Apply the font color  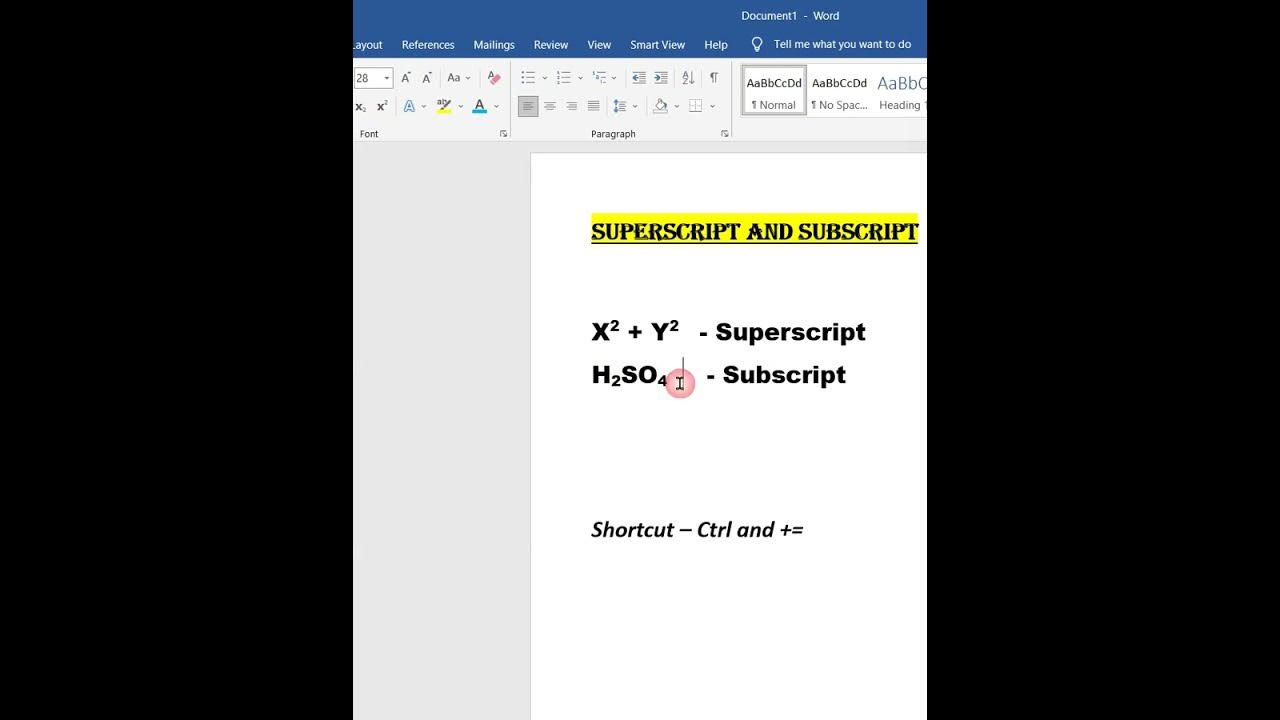click(x=480, y=106)
